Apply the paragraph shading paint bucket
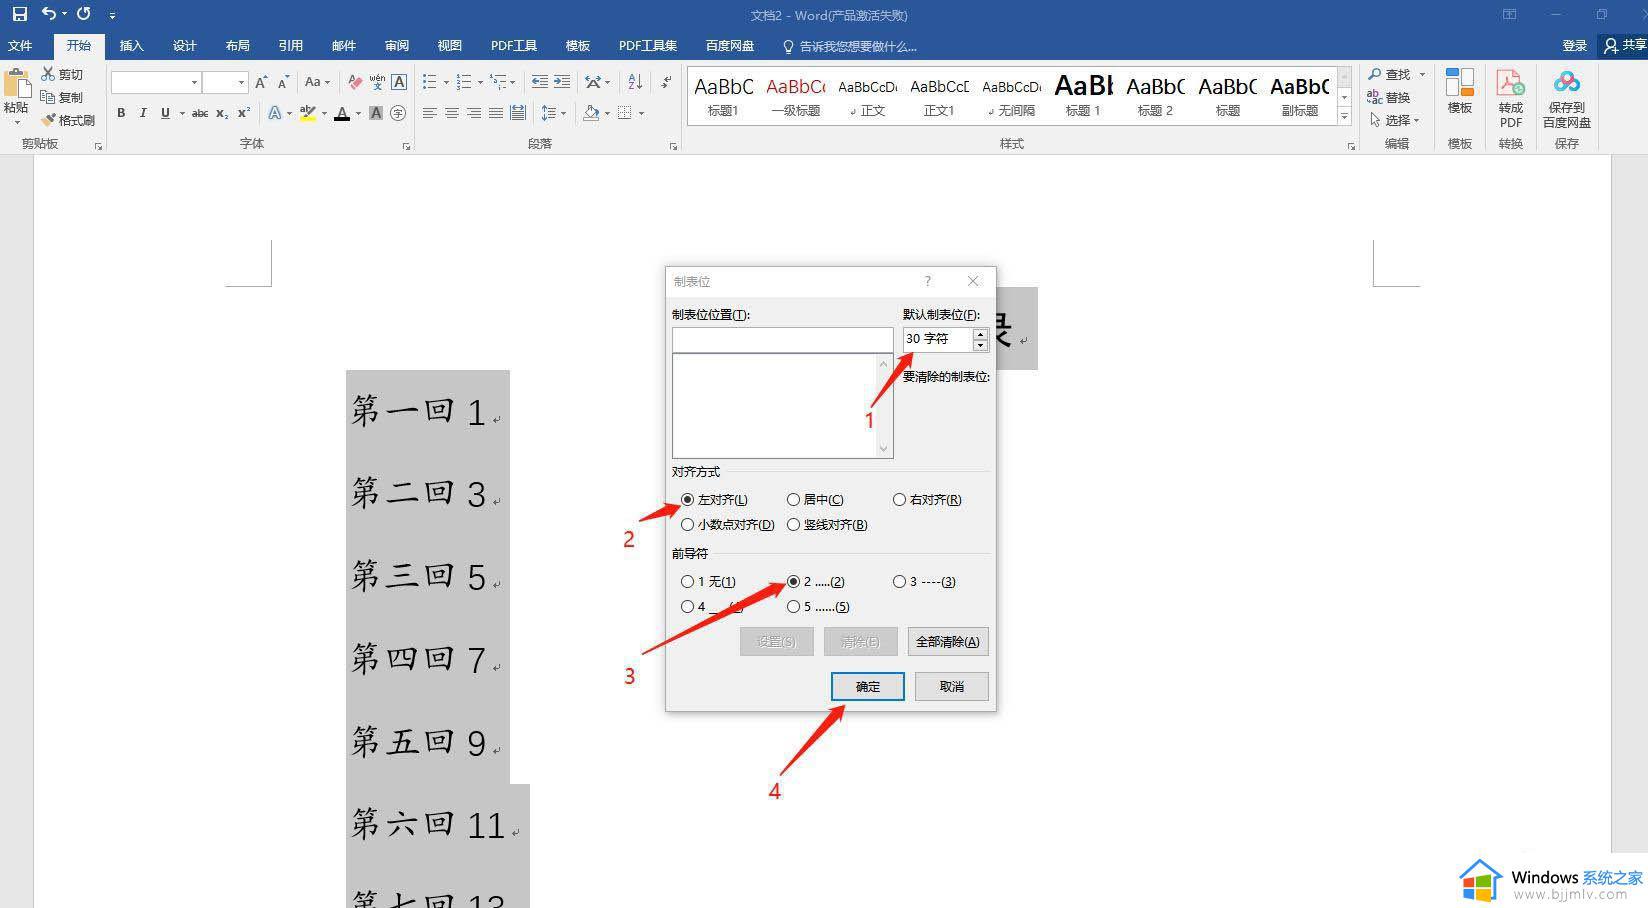The image size is (1648, 908). coord(591,113)
